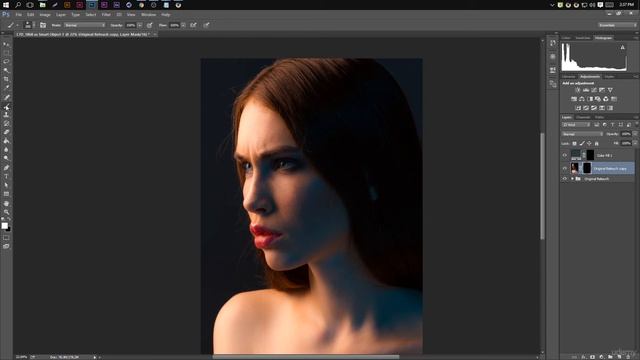Select the Zoom tool
This screenshot has height=360, width=640.
6,212
